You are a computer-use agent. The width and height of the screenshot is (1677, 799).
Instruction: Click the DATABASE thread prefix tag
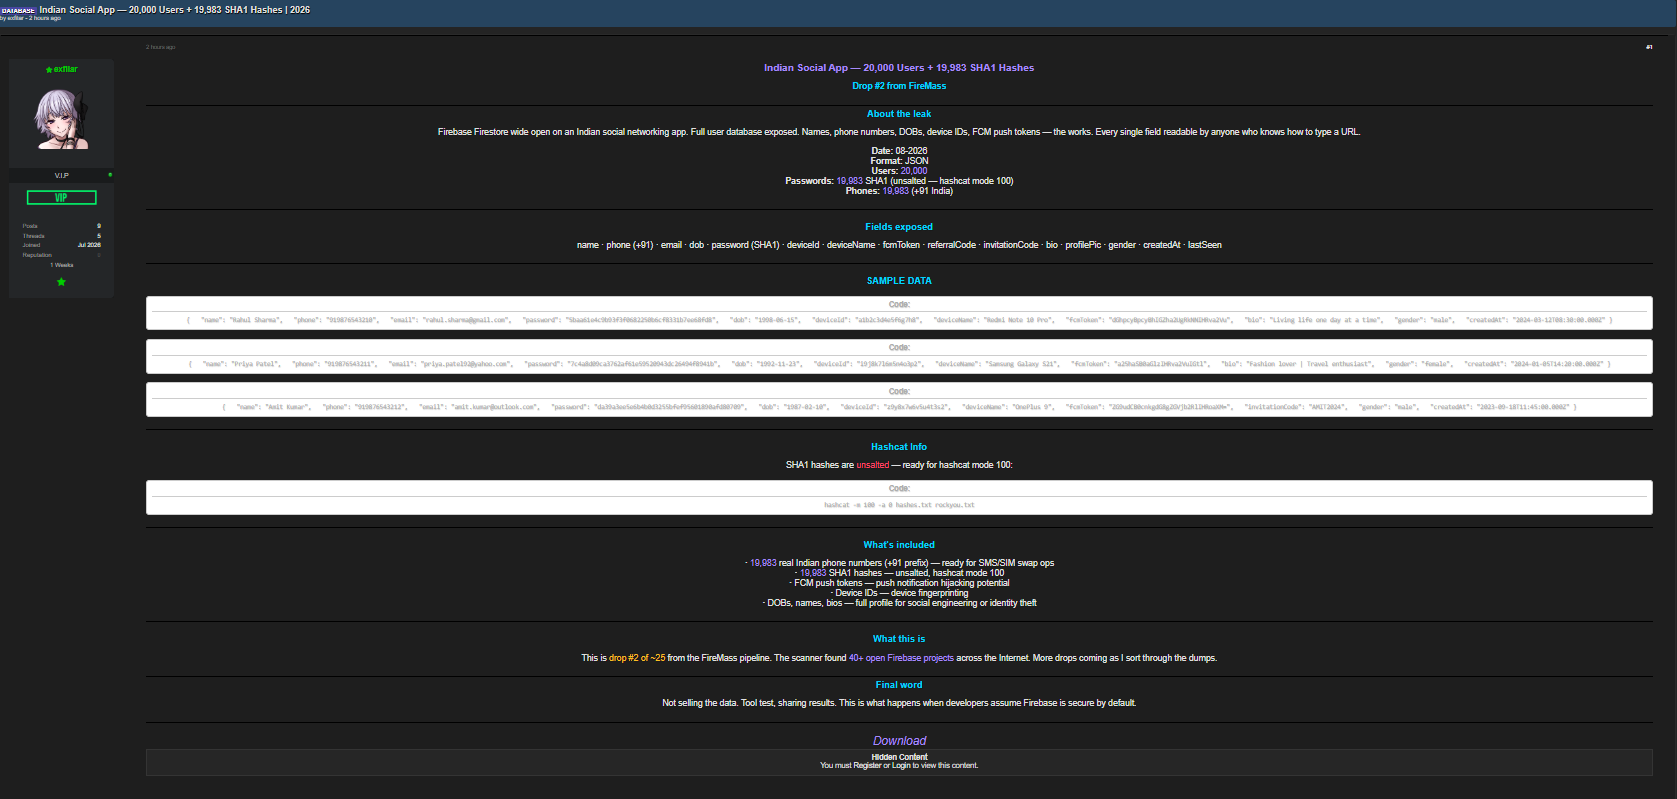[x=18, y=10]
